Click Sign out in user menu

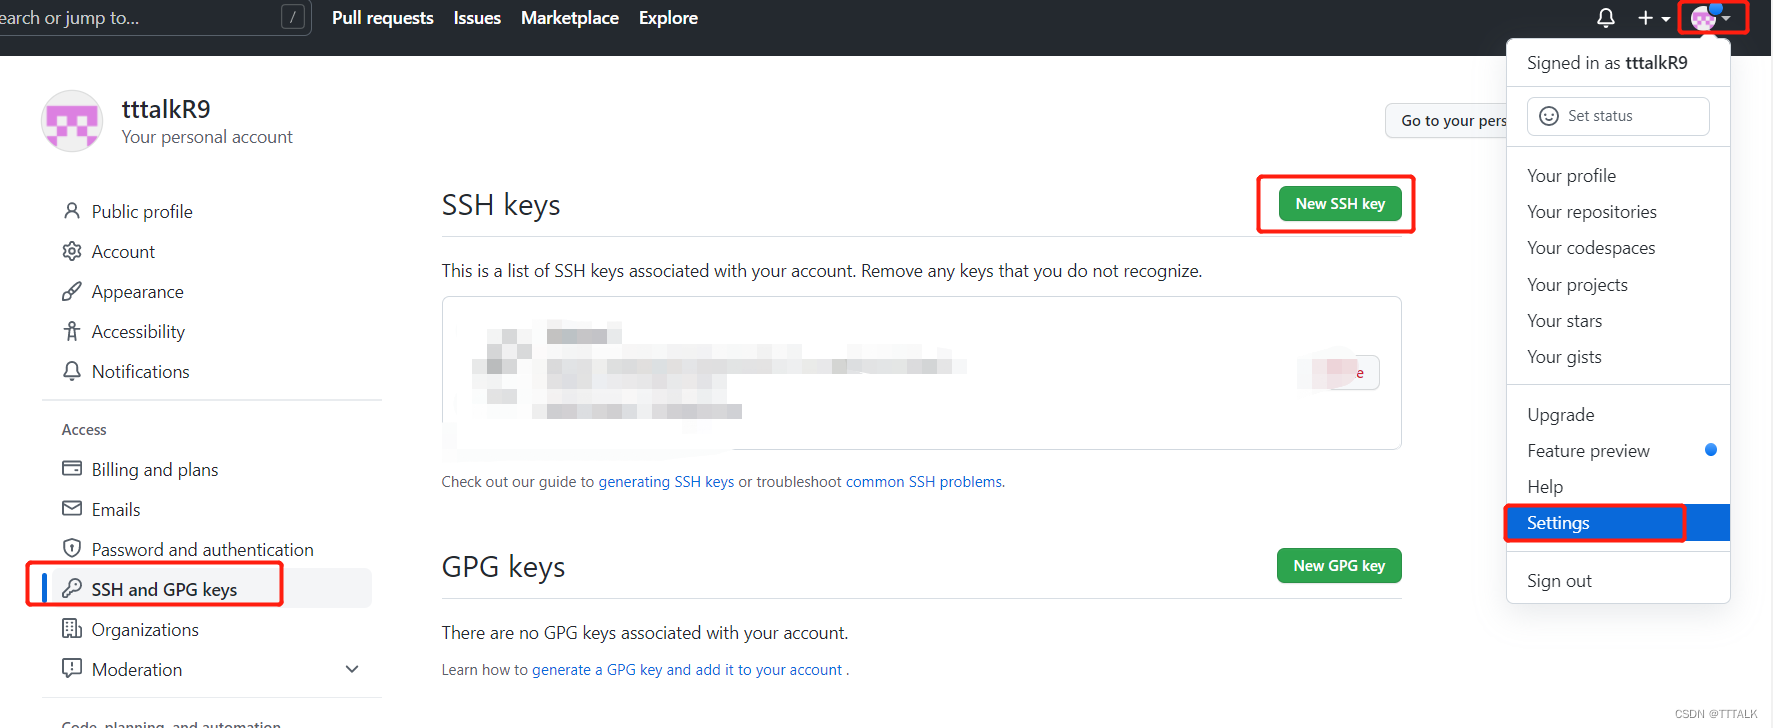[1618, 581]
